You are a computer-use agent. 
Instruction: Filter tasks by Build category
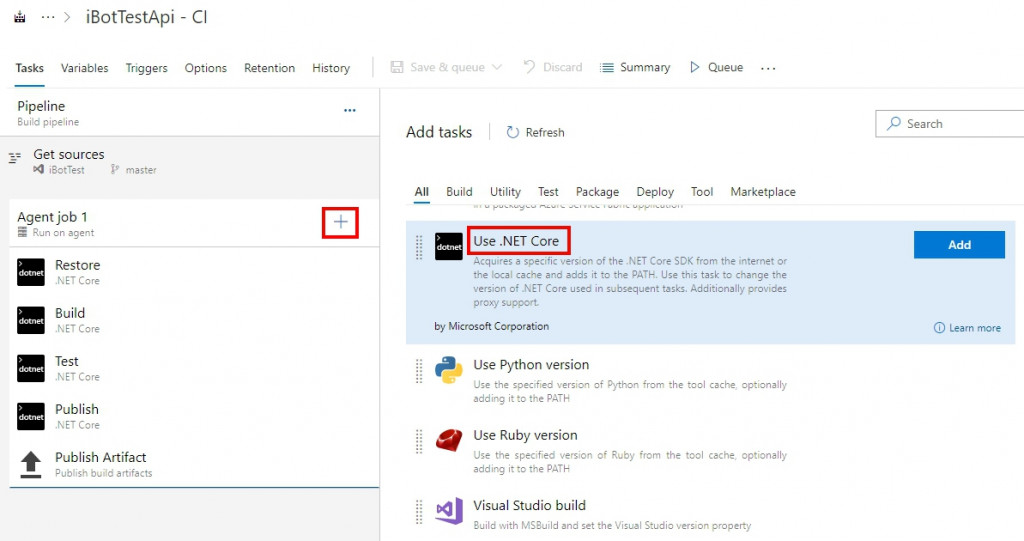[x=459, y=192]
